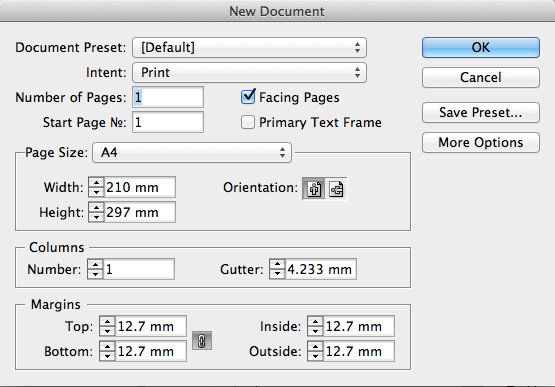
Task: Select landscape orientation icon
Action: point(336,189)
